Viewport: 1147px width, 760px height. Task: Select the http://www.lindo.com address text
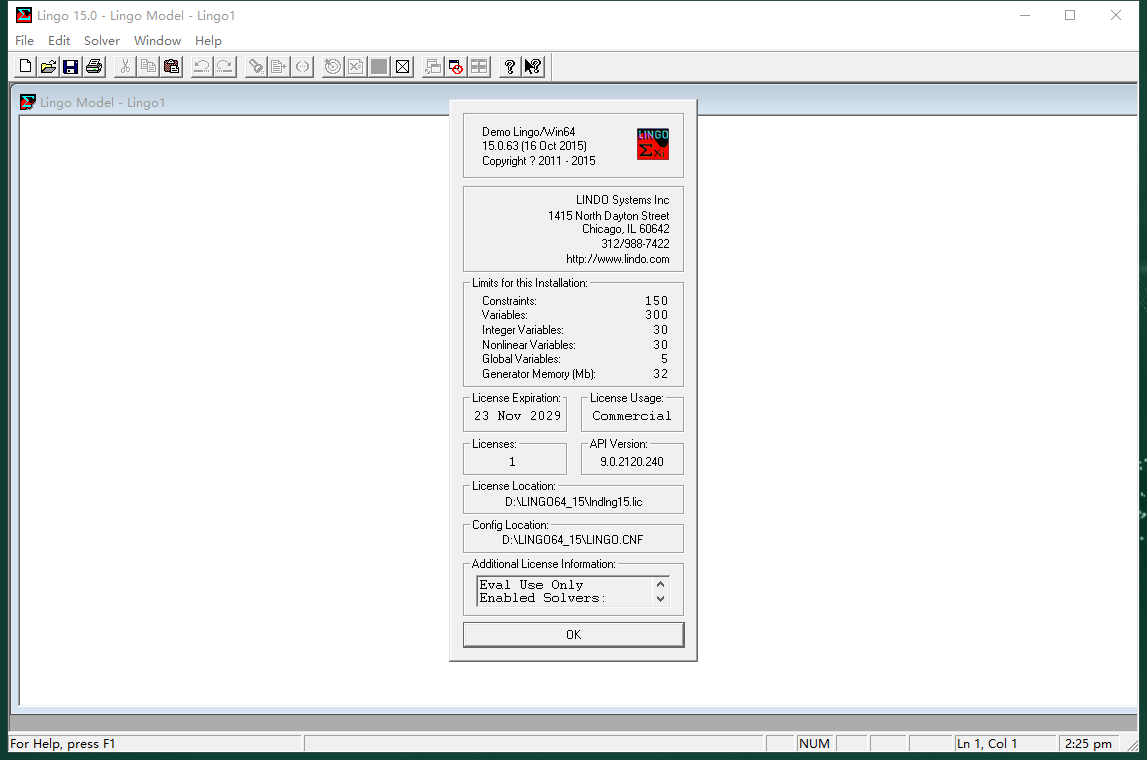pos(617,259)
